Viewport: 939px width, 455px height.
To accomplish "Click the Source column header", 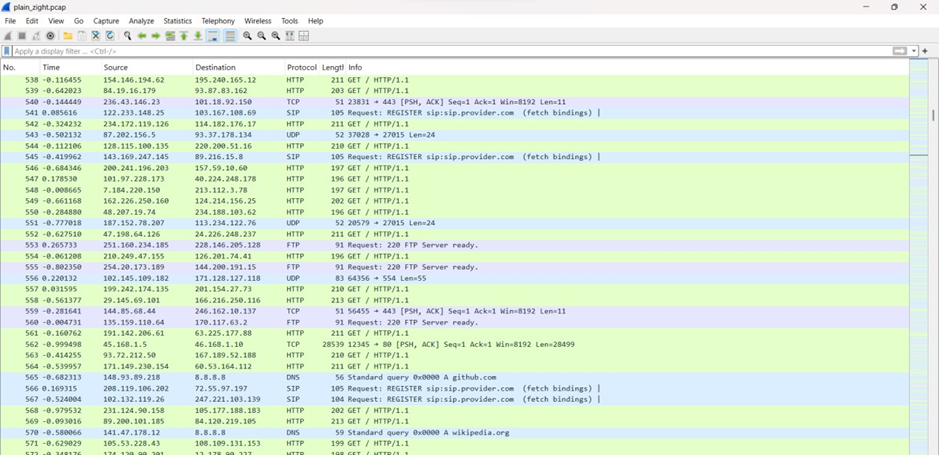I will [116, 67].
